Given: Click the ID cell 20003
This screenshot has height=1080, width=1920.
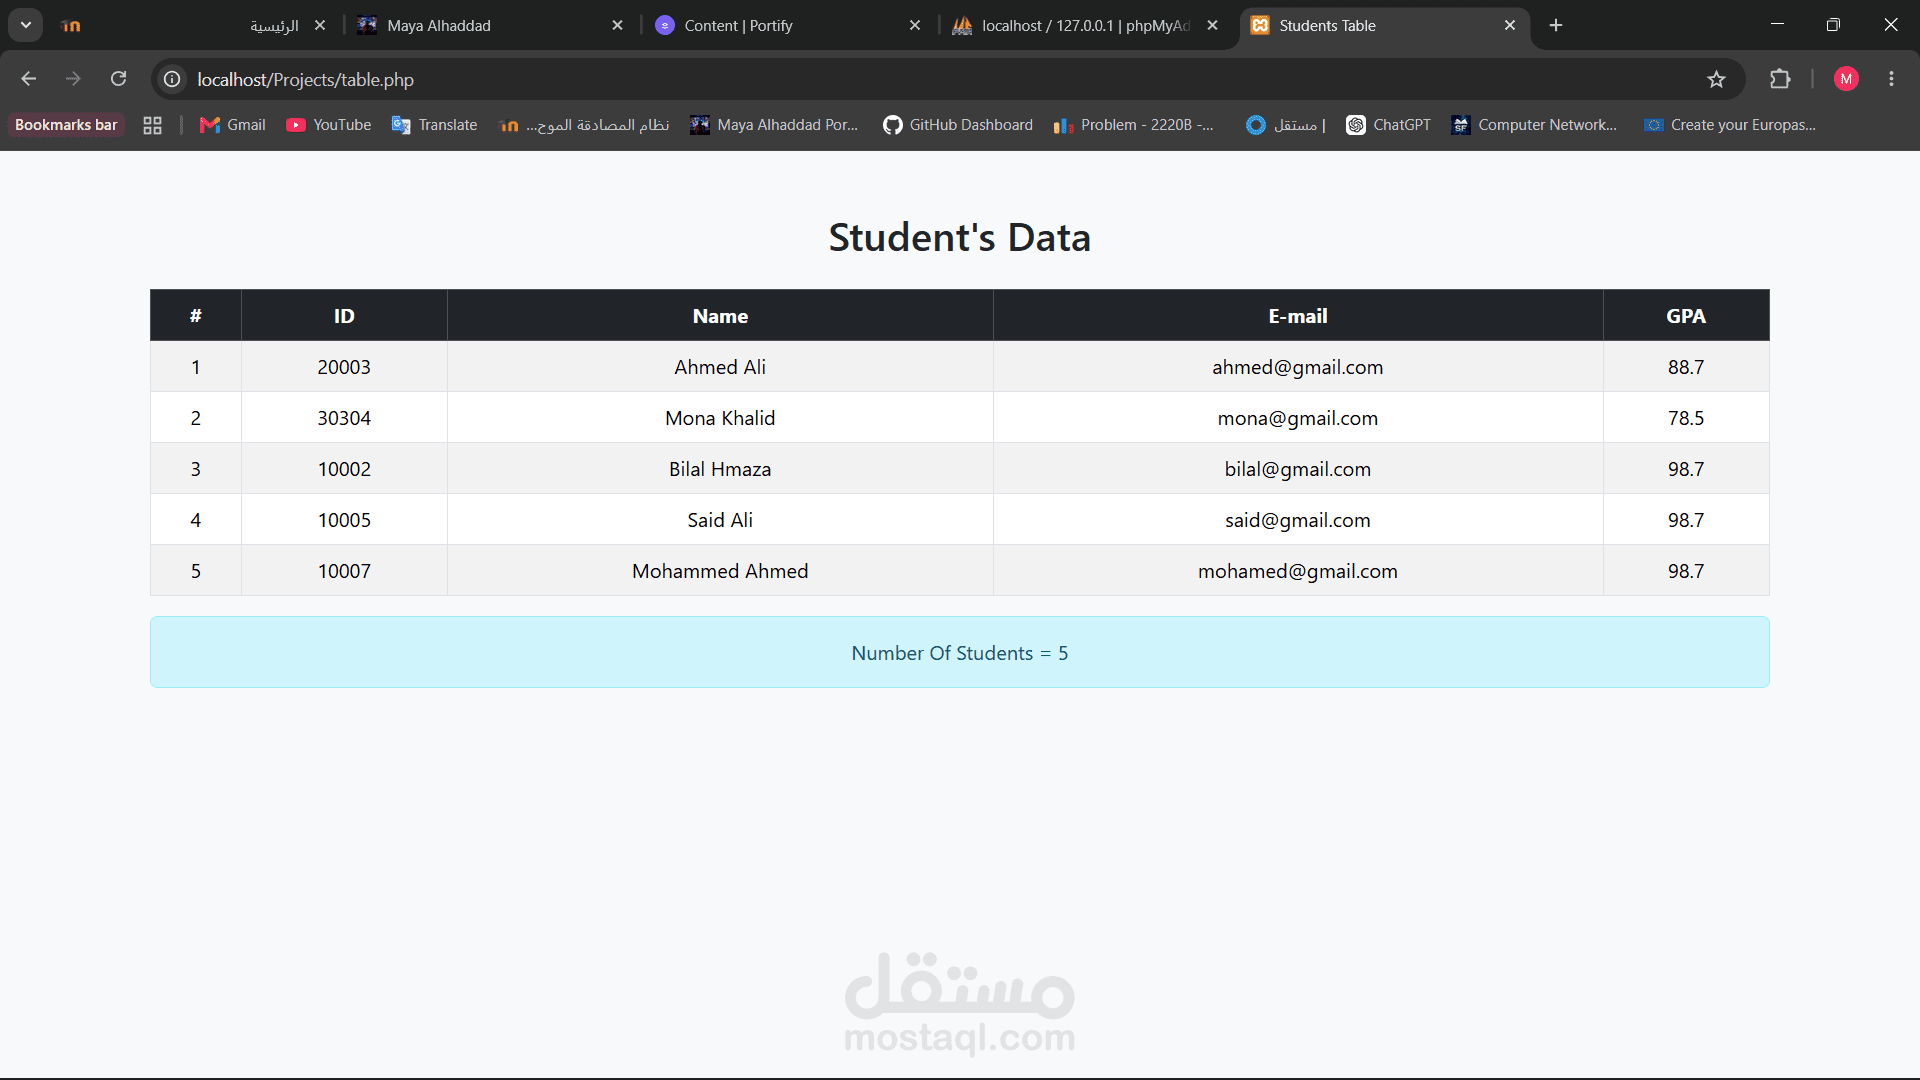Looking at the screenshot, I should pos(344,367).
